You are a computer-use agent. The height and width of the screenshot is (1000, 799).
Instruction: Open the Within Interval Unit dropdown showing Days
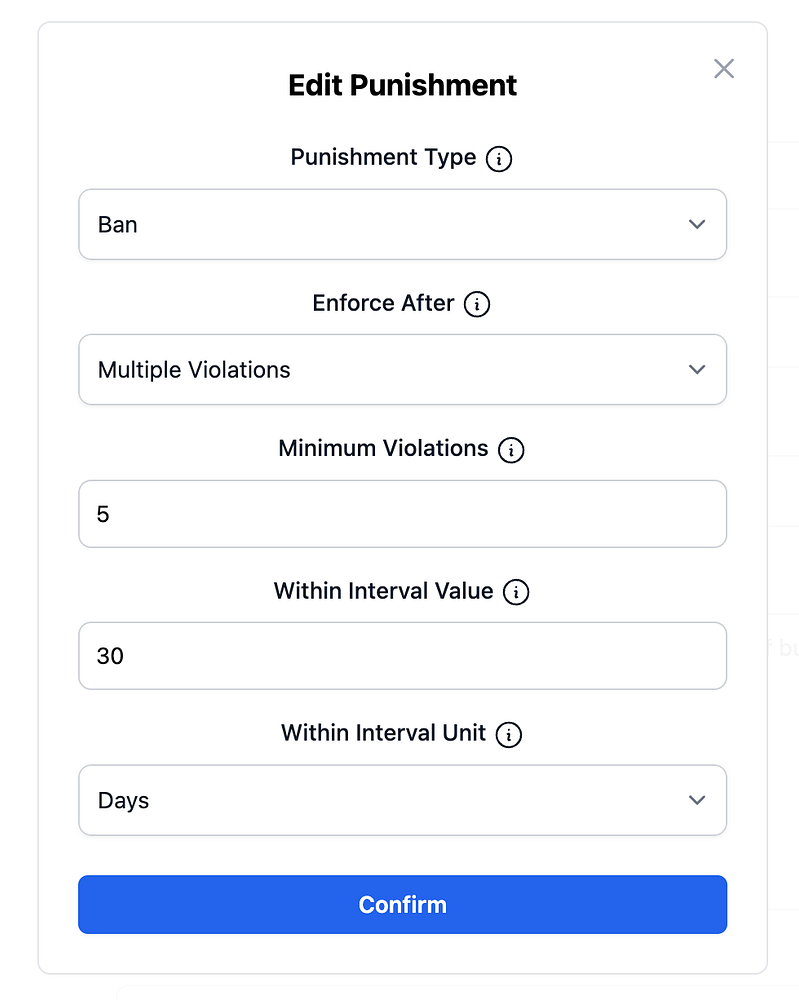click(402, 800)
